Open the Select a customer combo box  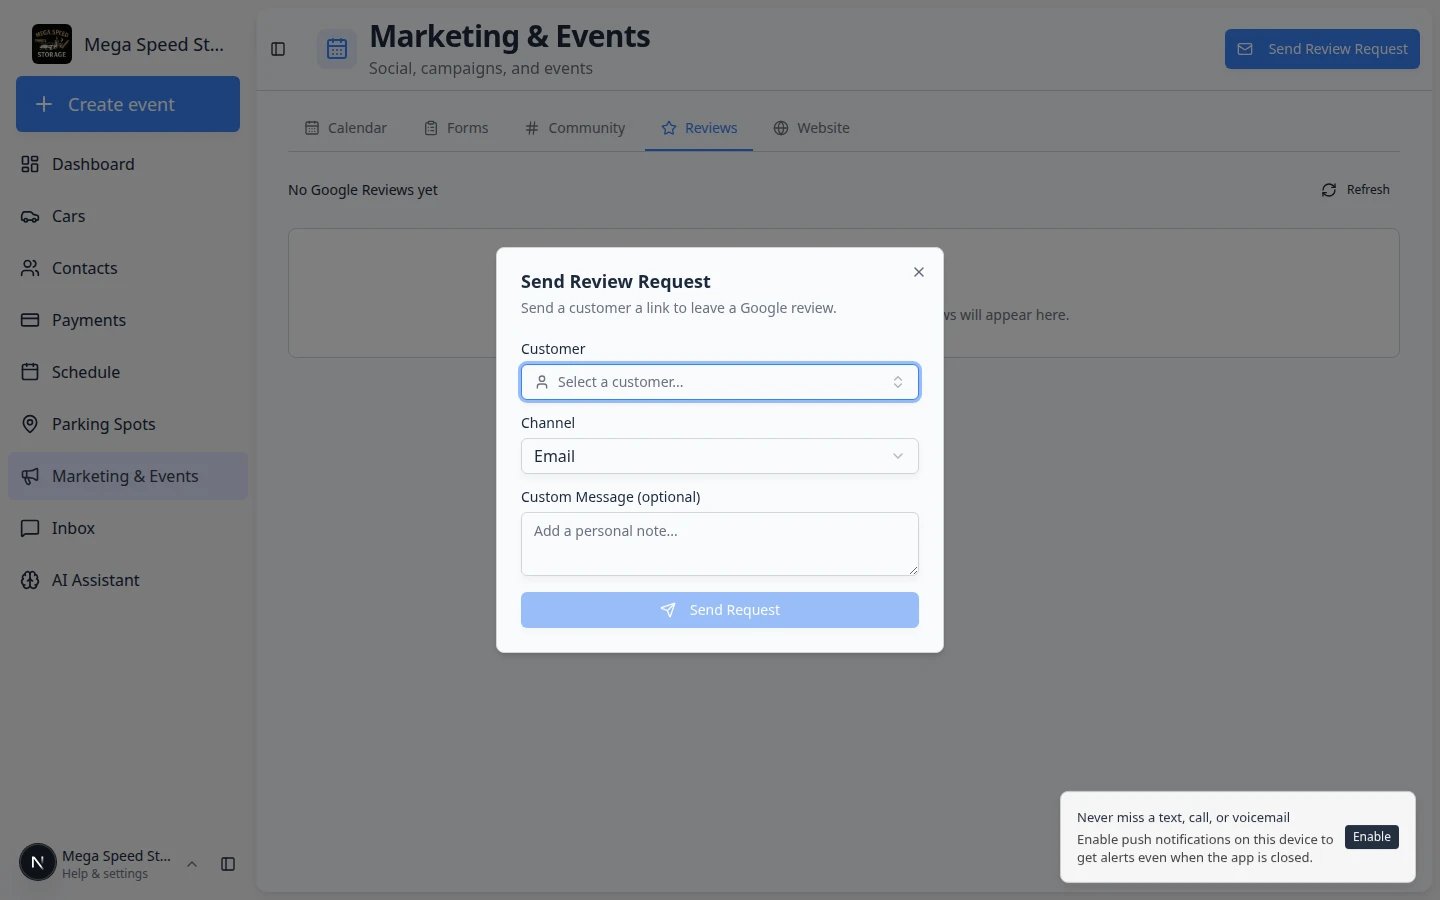[720, 382]
